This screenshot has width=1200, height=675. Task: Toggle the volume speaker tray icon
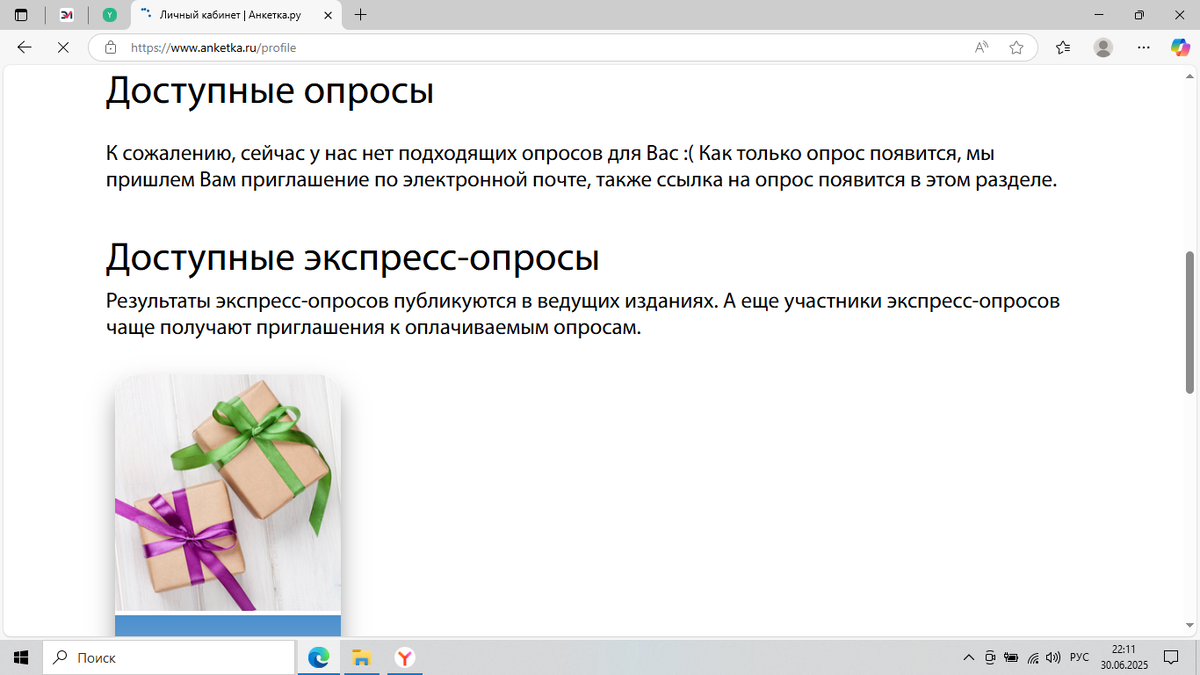click(x=1053, y=657)
